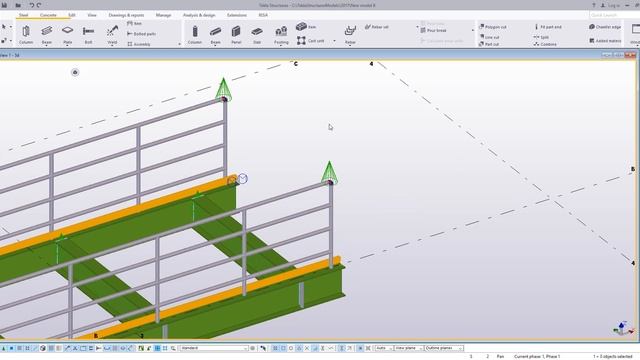640x360 pixels.
Task: Expand the Weld dropdown arrow
Action: tap(112, 45)
